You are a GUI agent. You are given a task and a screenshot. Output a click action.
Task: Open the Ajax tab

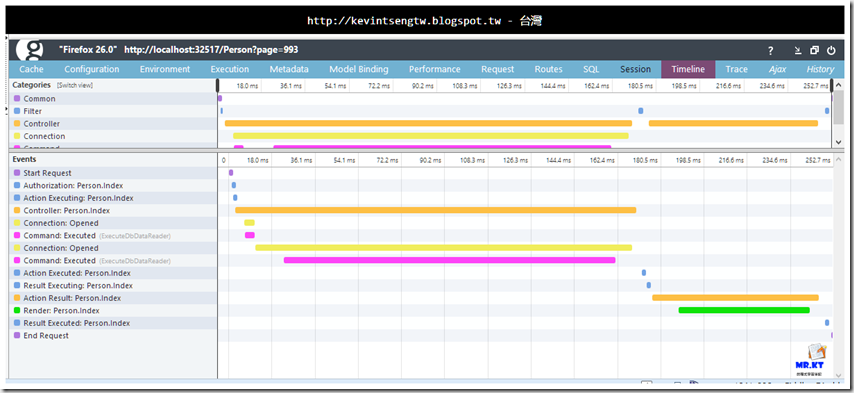point(777,69)
